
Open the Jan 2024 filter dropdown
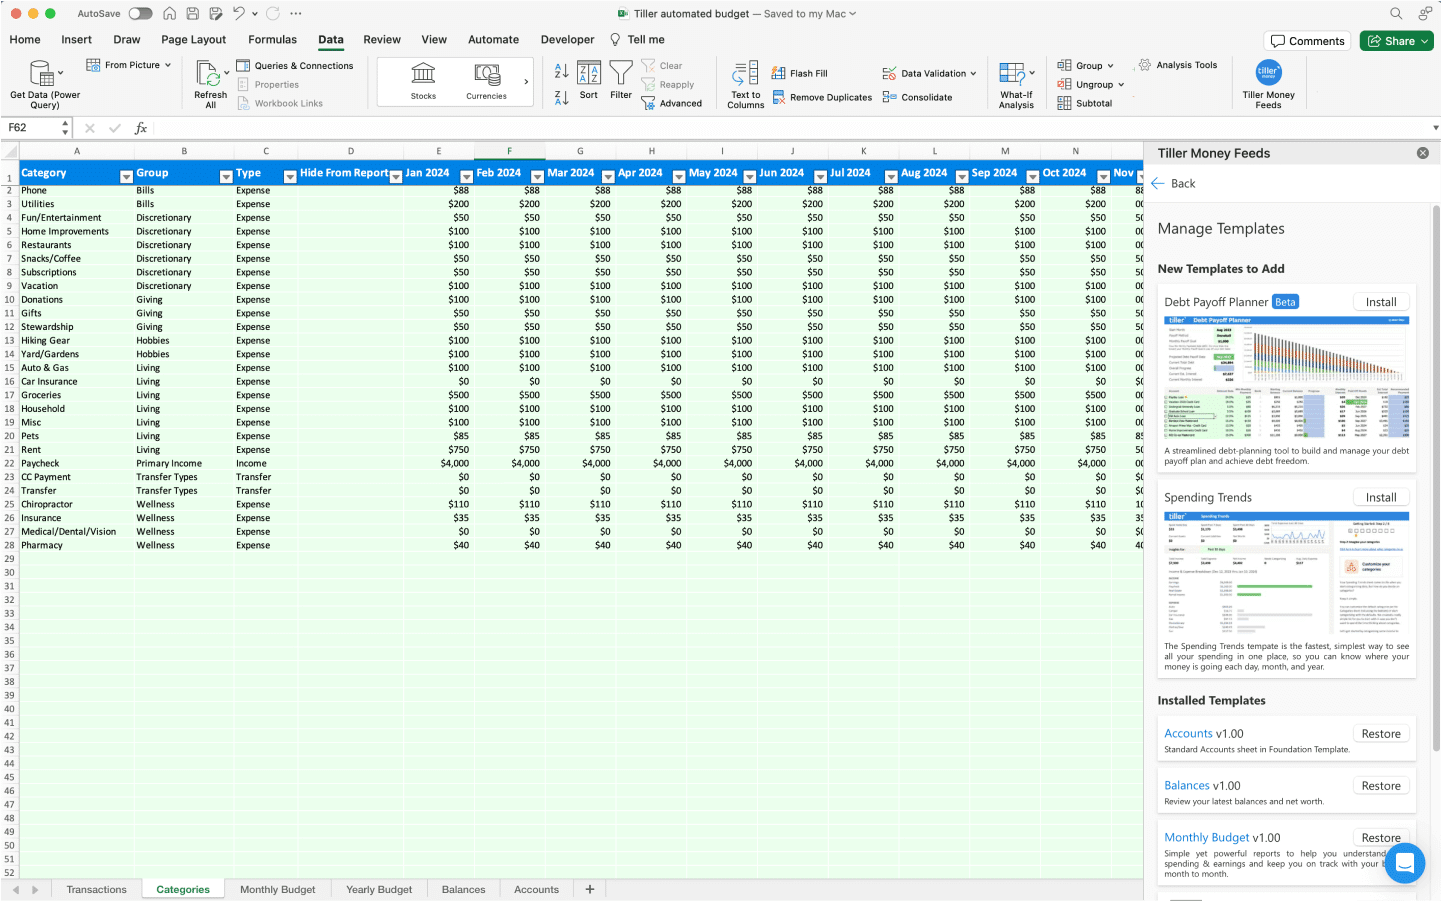[466, 177]
